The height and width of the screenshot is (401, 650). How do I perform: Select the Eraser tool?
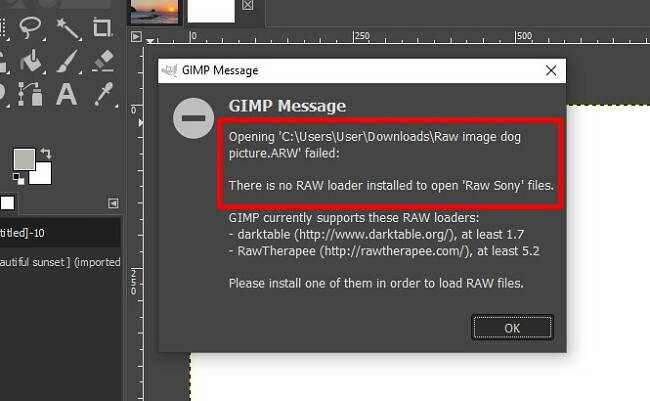click(x=102, y=61)
